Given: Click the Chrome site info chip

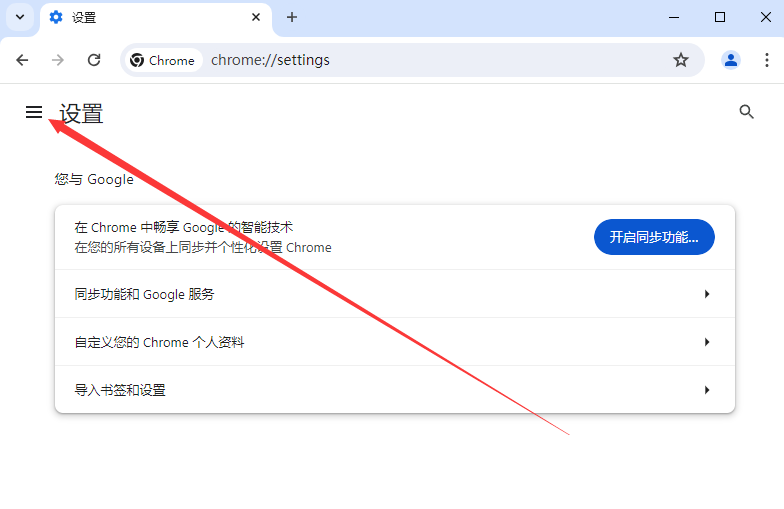Looking at the screenshot, I should pyautogui.click(x=164, y=60).
